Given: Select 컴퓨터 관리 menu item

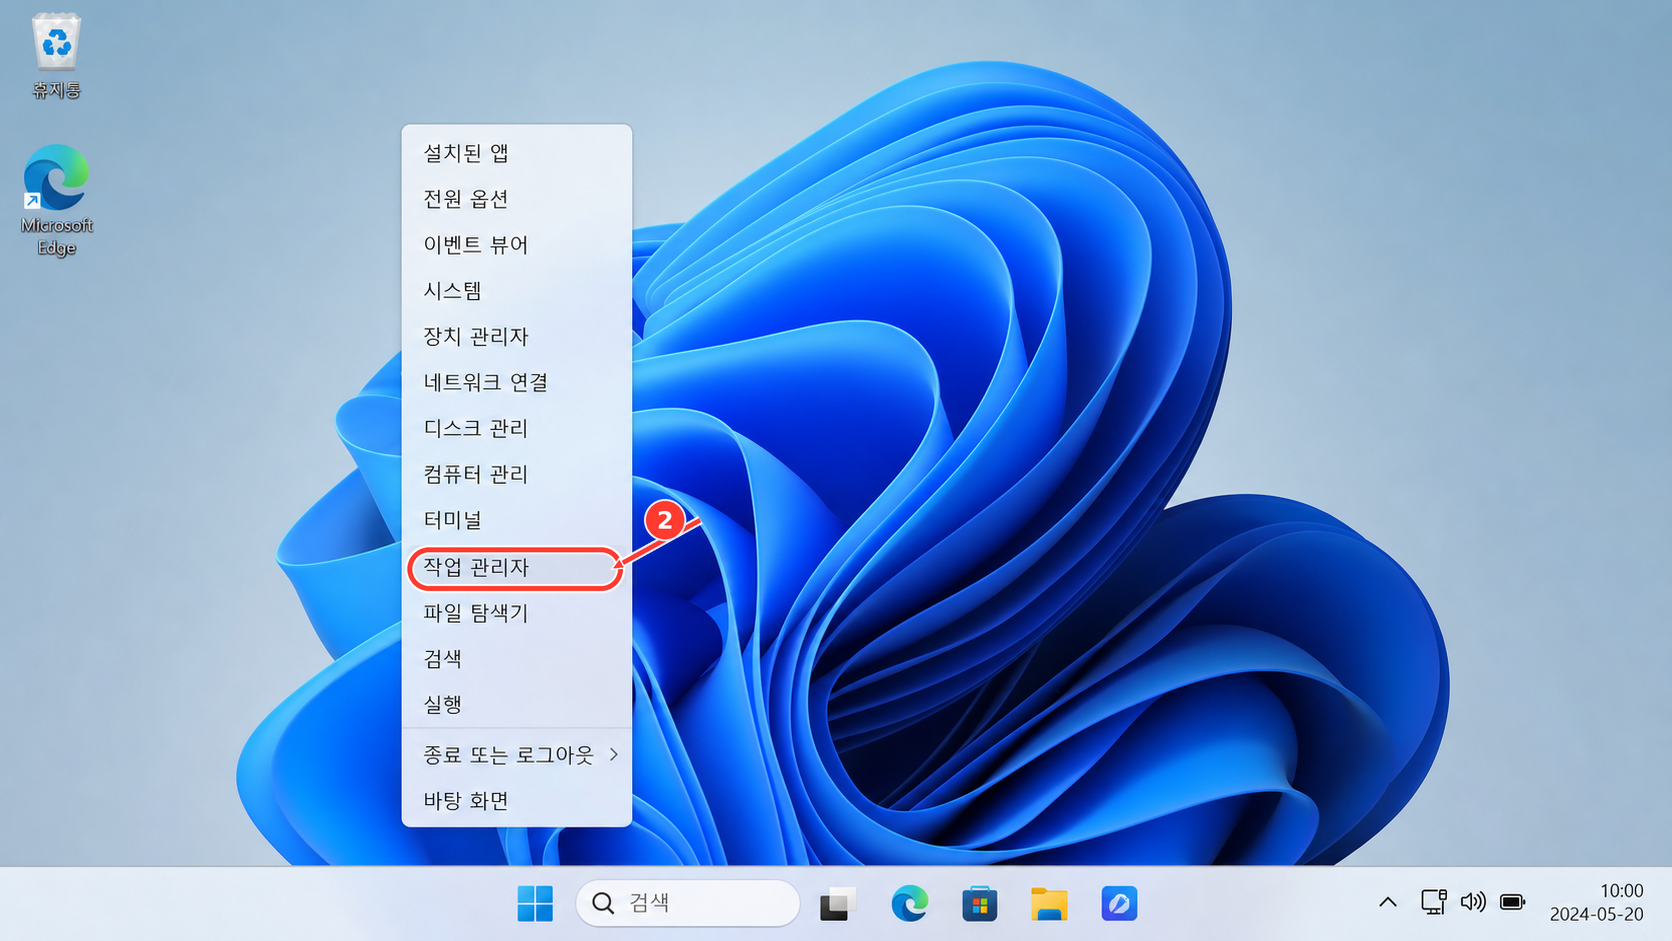Looking at the screenshot, I should pyautogui.click(x=516, y=475).
